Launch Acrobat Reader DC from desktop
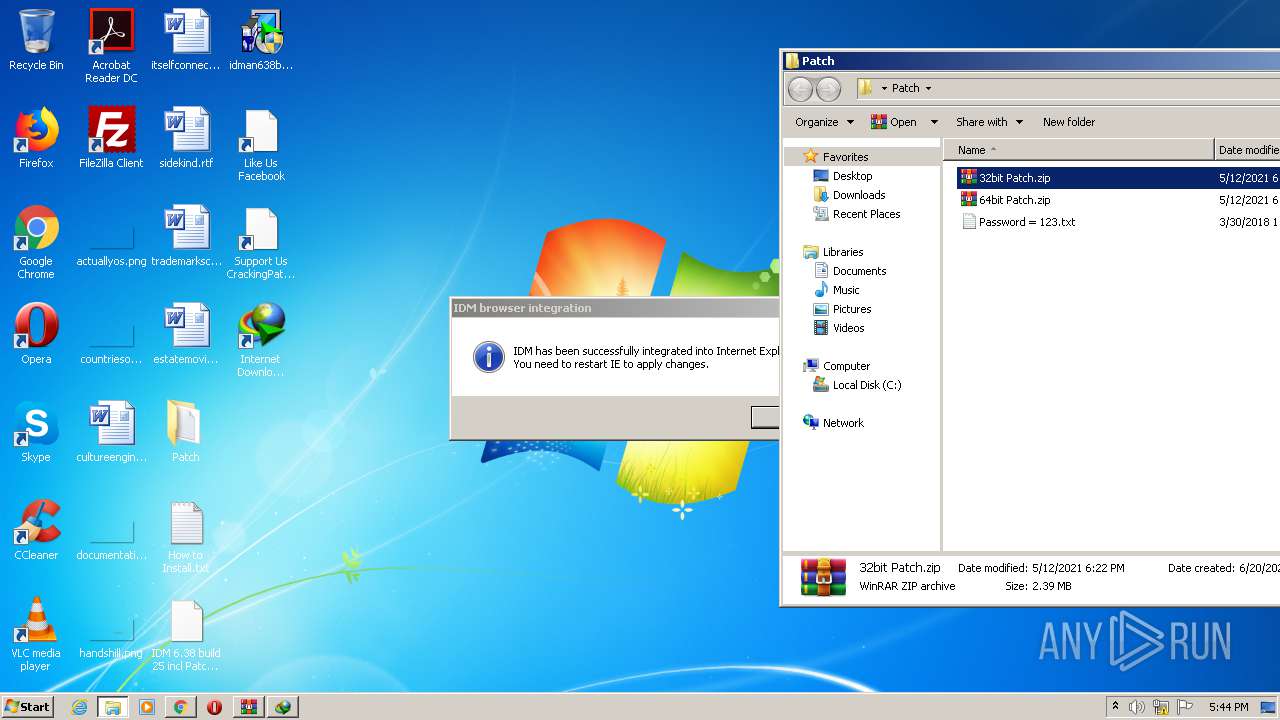 [x=111, y=46]
